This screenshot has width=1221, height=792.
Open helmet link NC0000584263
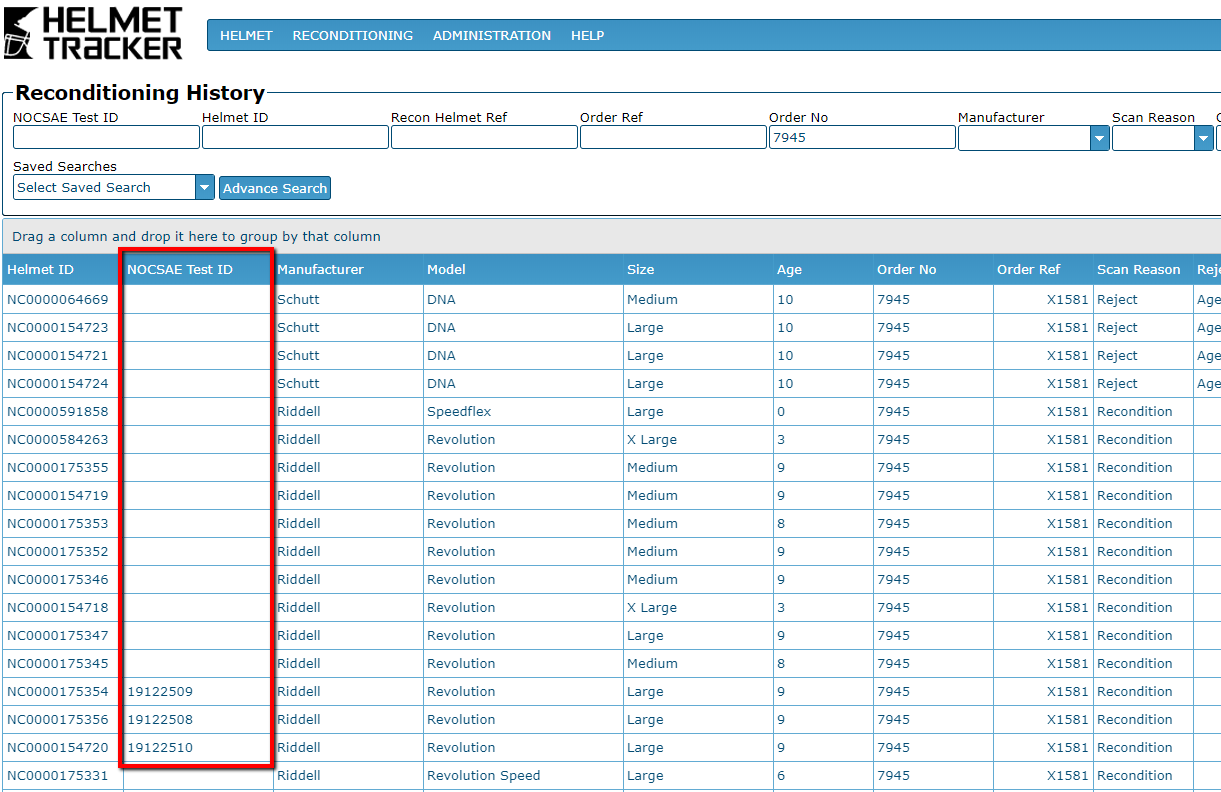tap(58, 439)
